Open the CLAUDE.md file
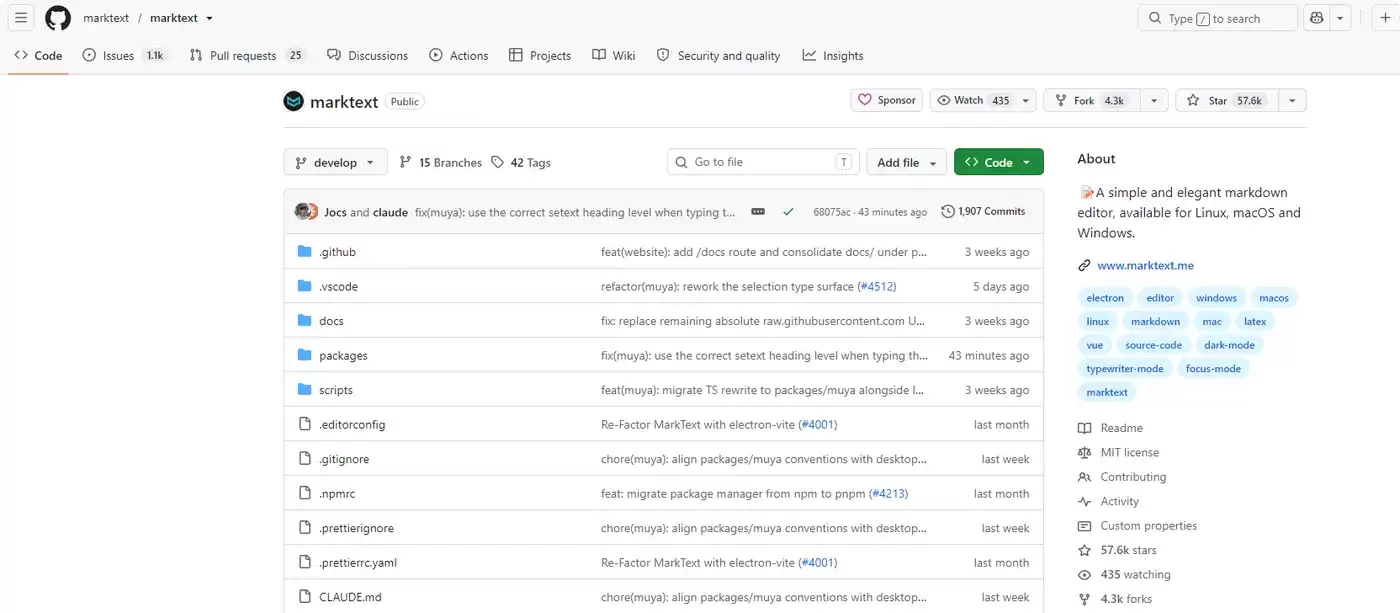 pos(350,597)
